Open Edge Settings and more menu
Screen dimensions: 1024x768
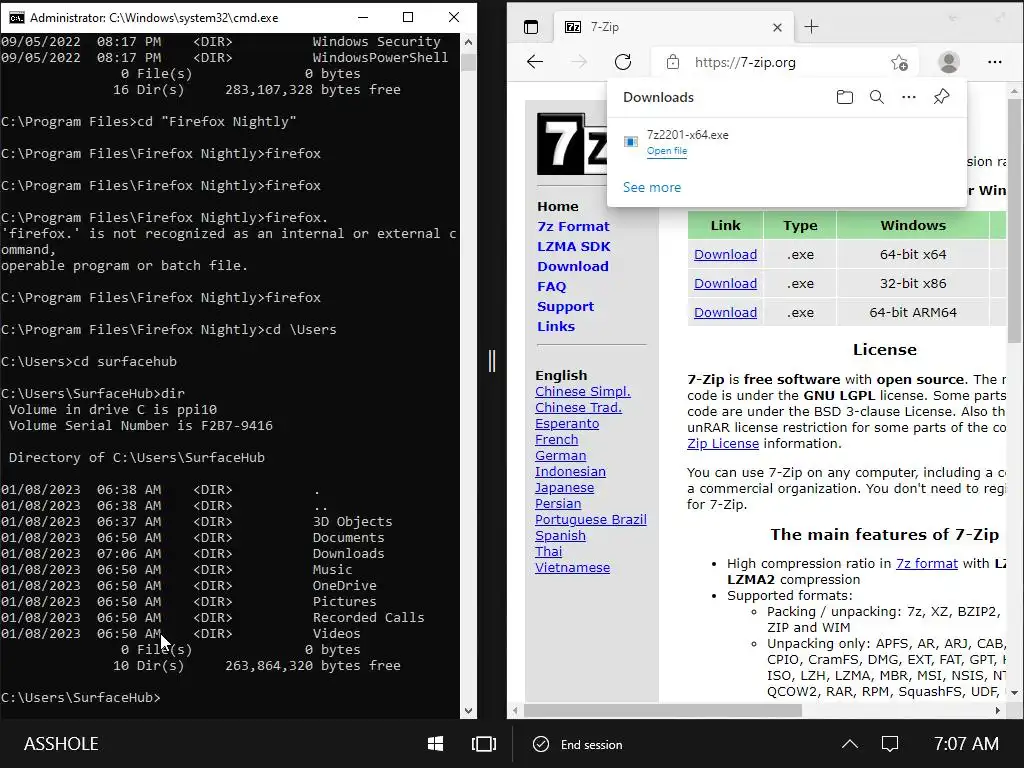tap(995, 62)
